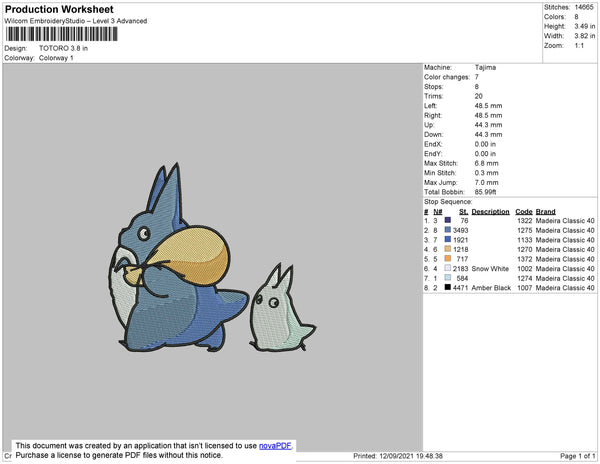
Task: Click thread code 1007
Action: [524, 288]
